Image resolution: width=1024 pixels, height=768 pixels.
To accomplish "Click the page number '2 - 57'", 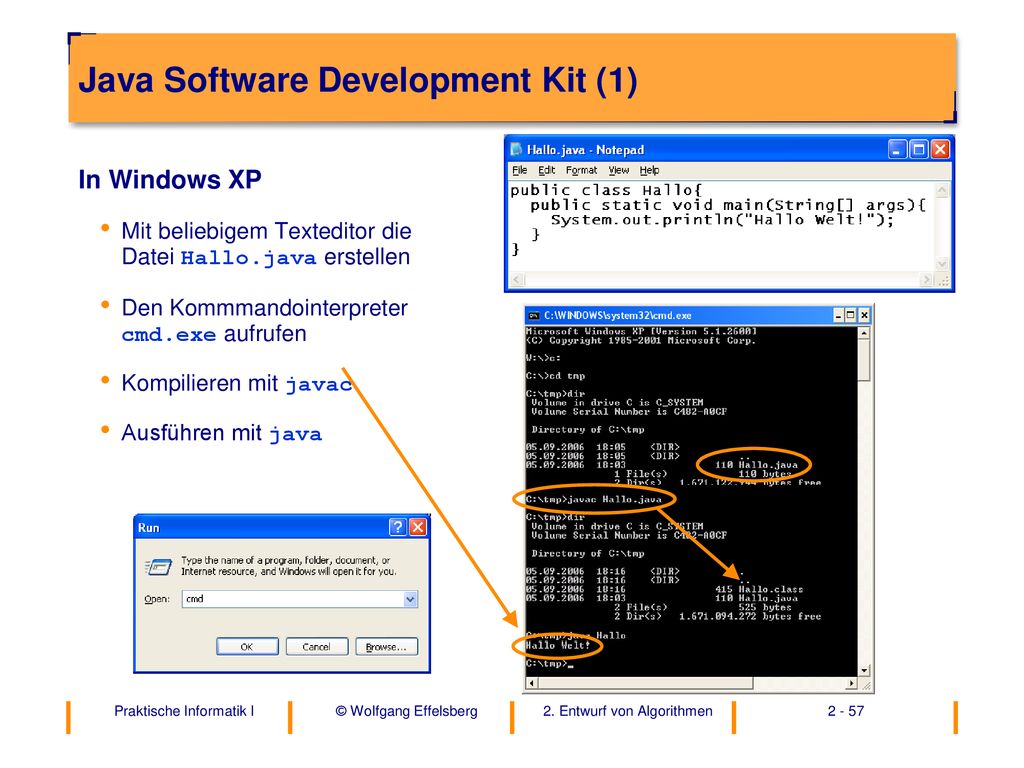I will click(x=846, y=711).
